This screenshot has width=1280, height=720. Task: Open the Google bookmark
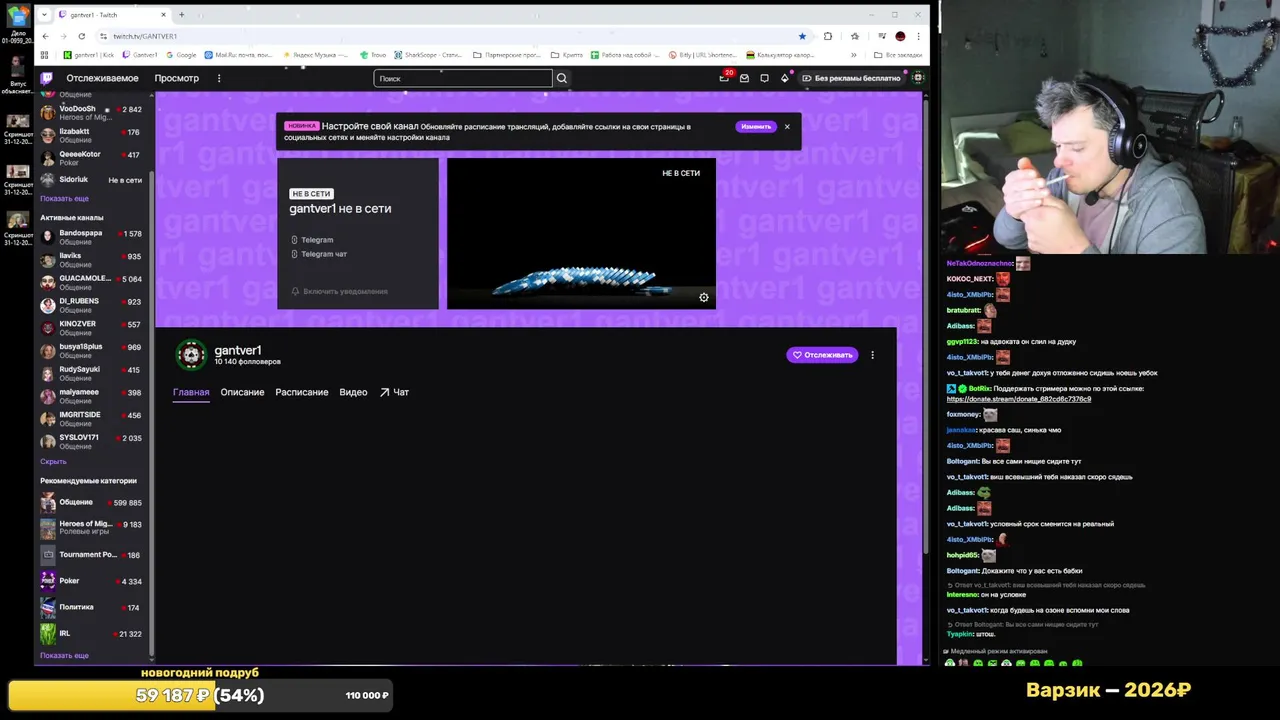[x=182, y=55]
